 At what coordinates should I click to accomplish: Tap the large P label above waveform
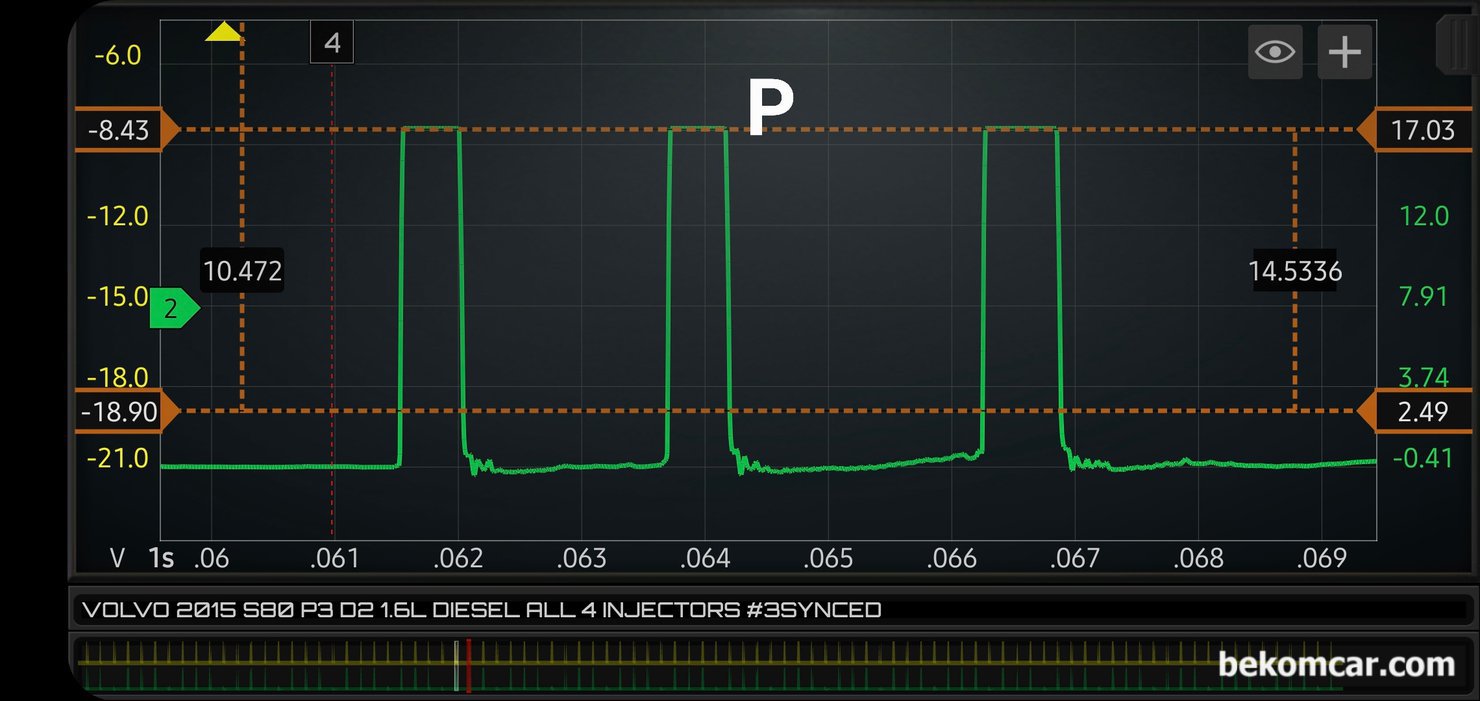click(x=770, y=106)
